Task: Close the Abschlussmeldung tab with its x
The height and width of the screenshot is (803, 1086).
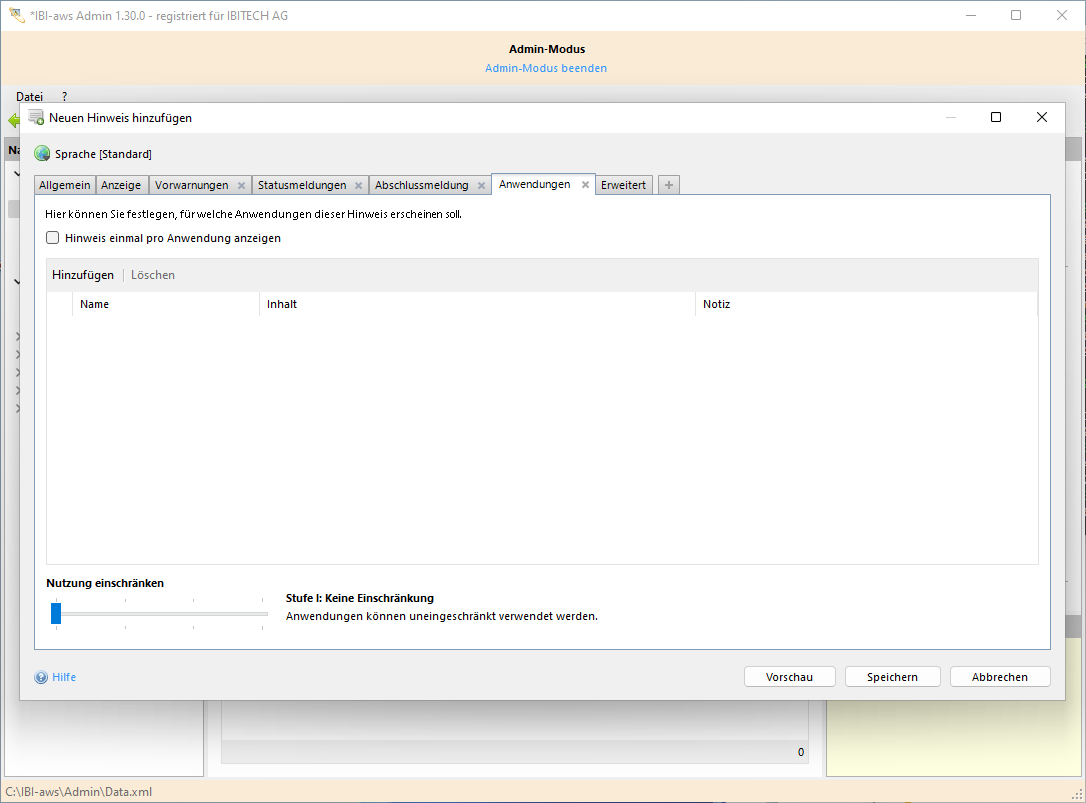Action: [x=481, y=186]
